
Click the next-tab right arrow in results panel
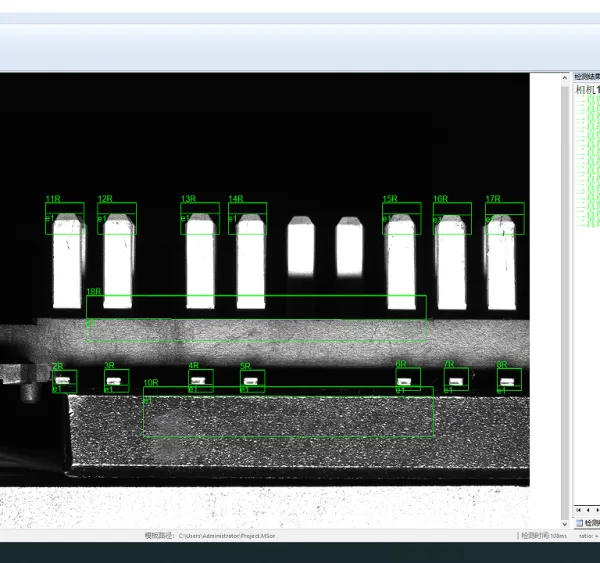coord(597,510)
